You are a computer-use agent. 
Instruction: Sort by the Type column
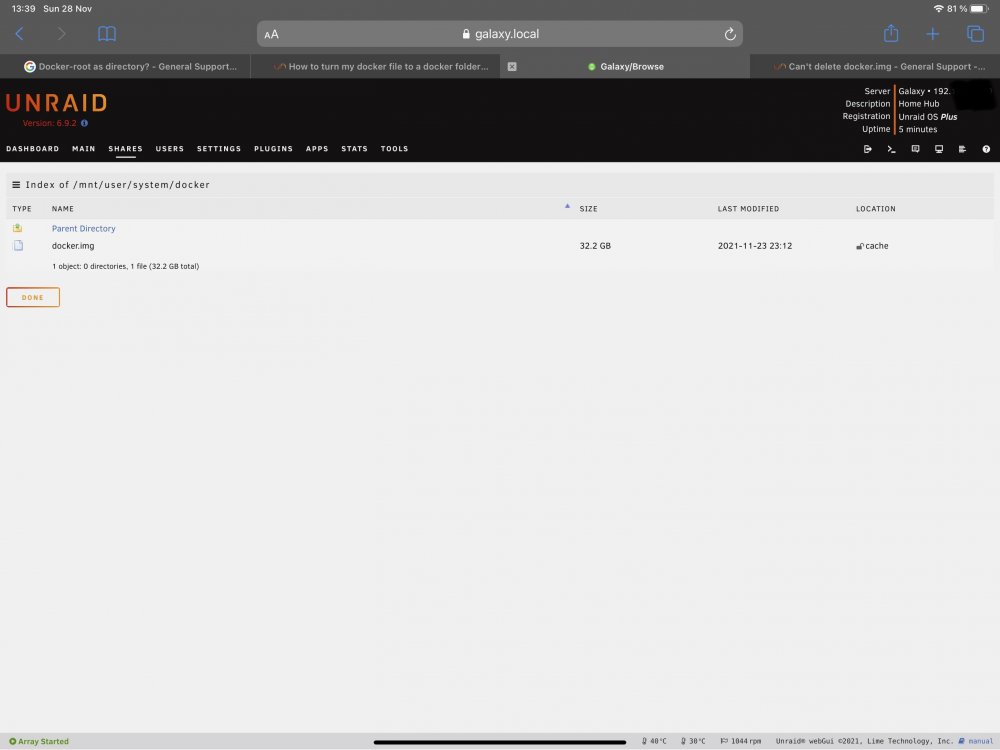[22, 209]
